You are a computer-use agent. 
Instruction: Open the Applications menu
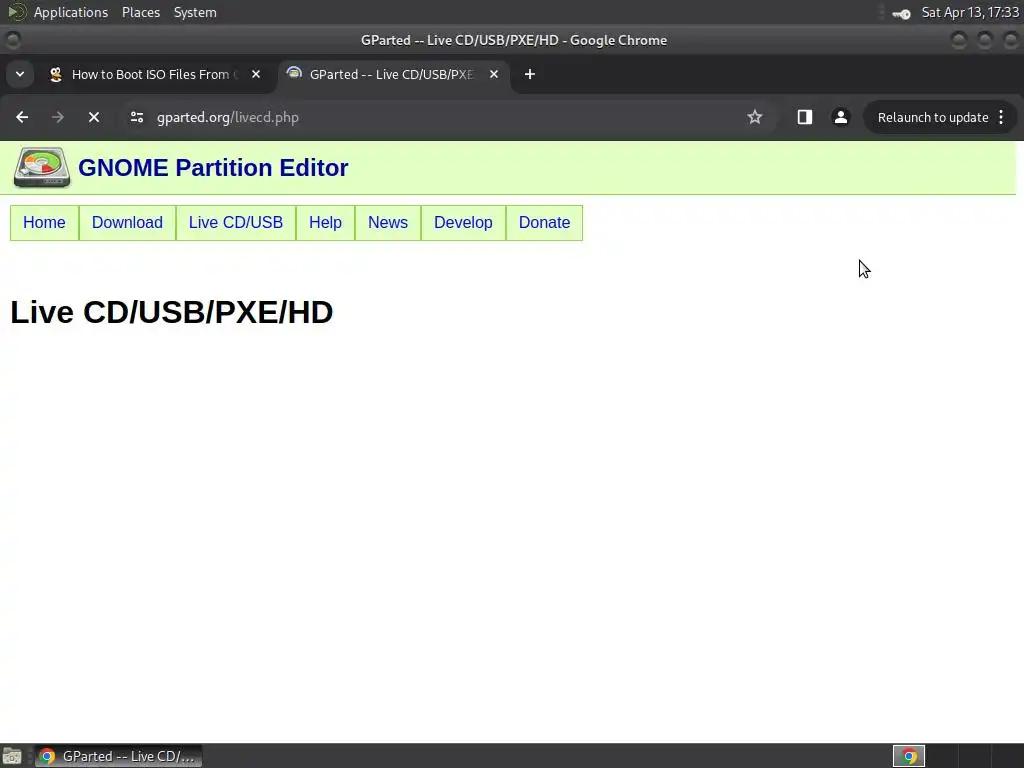(71, 12)
